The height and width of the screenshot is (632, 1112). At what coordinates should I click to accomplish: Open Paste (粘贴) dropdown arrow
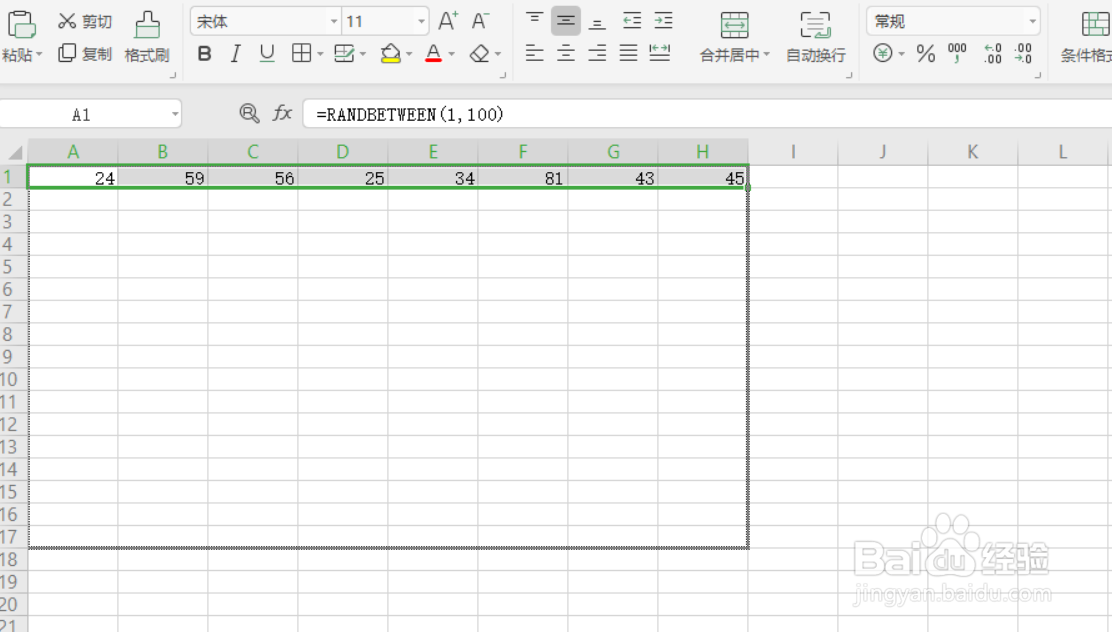tap(39, 54)
